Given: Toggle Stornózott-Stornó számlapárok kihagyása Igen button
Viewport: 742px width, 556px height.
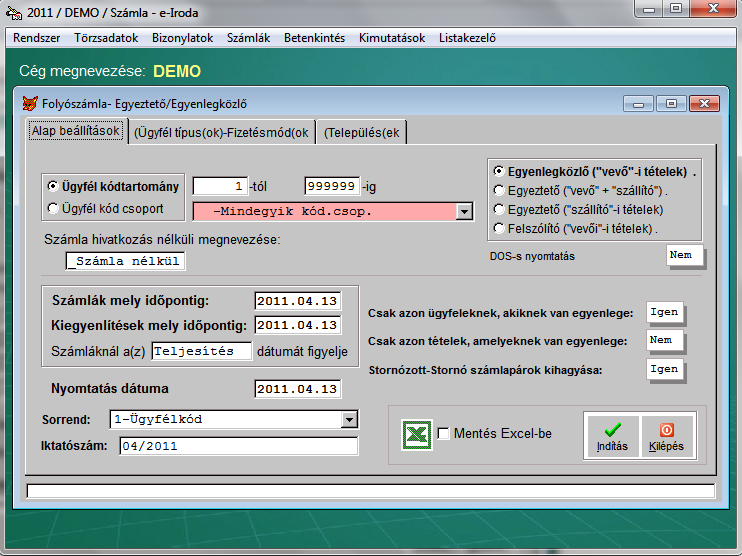Looking at the screenshot, I should 664,369.
